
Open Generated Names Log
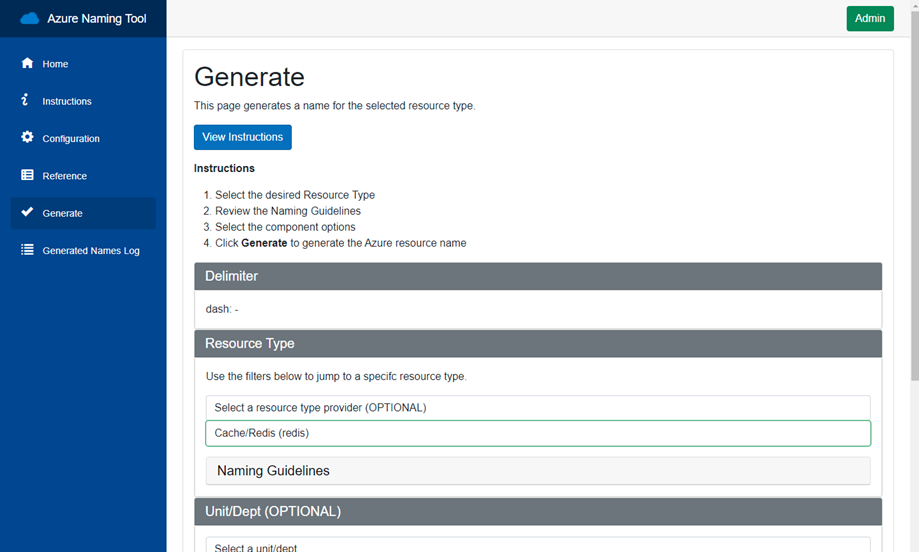pos(83,251)
